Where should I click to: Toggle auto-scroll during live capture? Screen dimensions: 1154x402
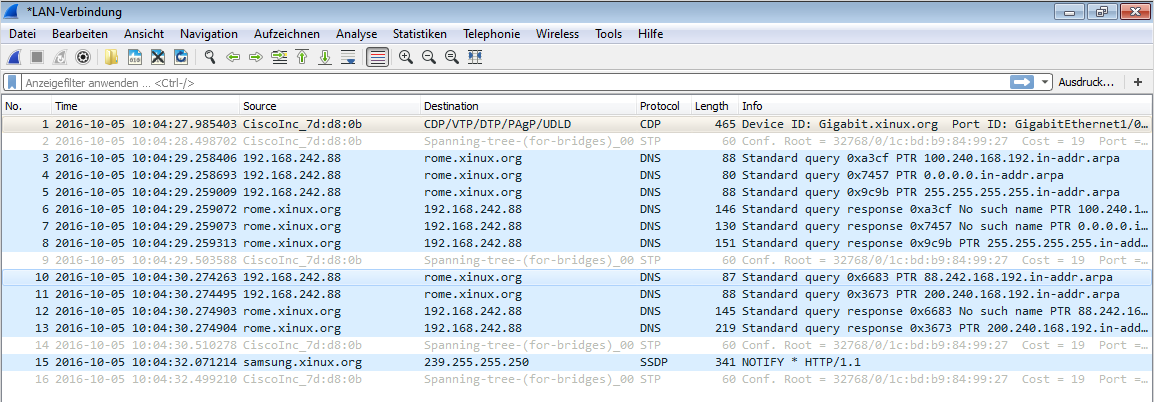[x=349, y=57]
